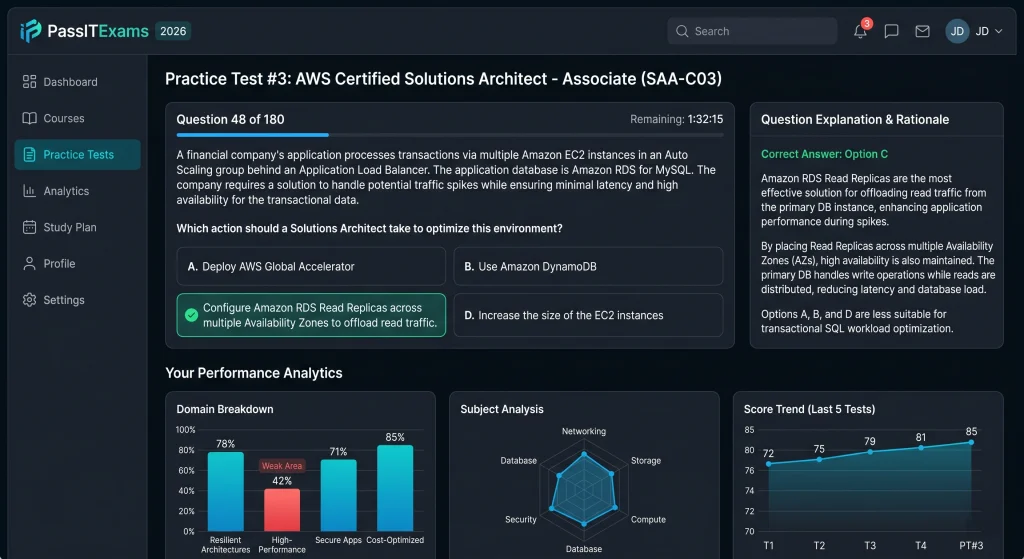Click the Subject Analysis chart title
1024x559 pixels.
(x=502, y=409)
